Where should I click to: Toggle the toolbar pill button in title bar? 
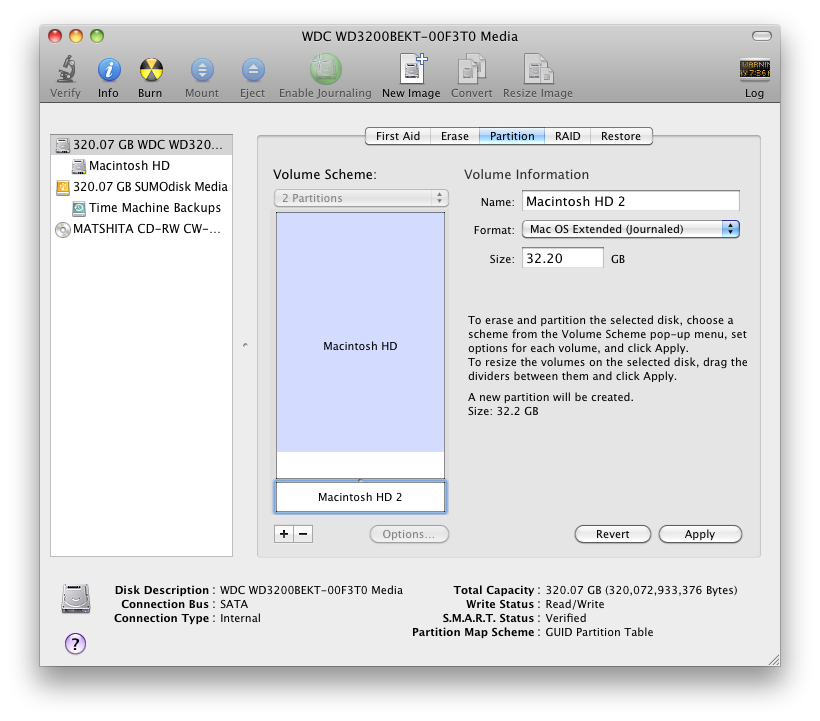(x=761, y=36)
